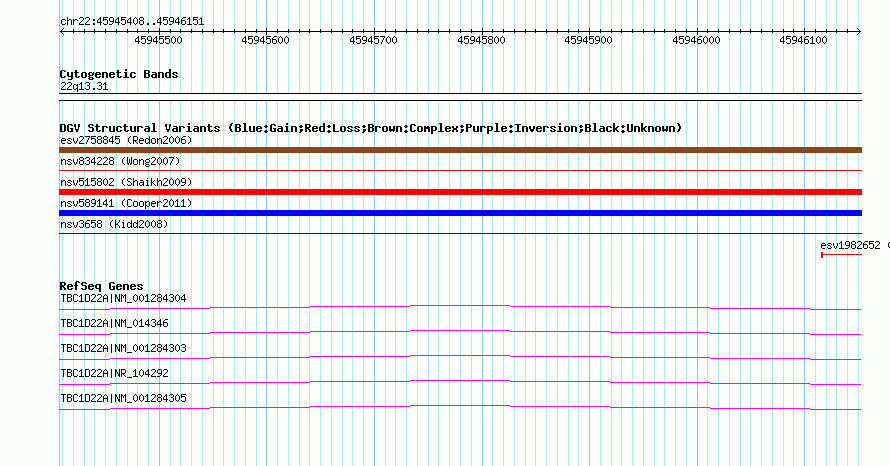Screen dimensions: 890x466
Task: Click the Cytogenetic Bands track title
Action: (119, 74)
